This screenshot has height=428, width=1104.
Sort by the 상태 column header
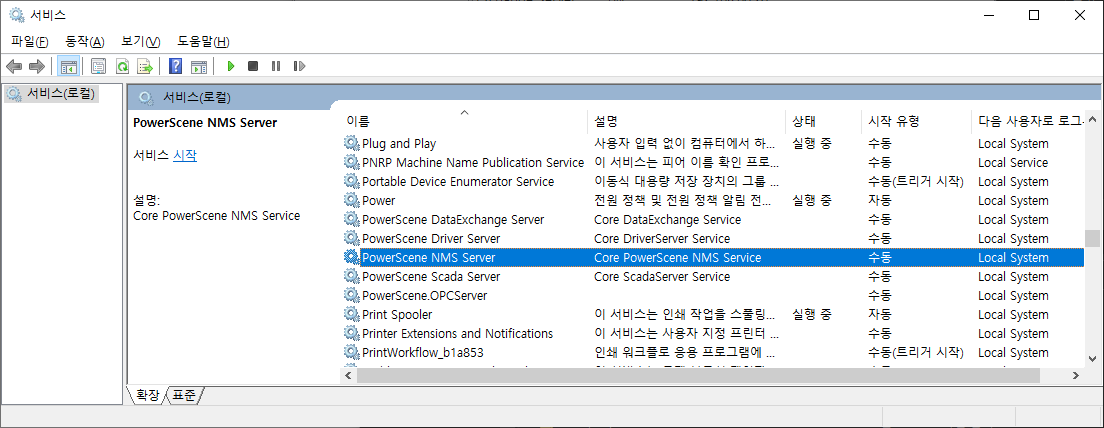pyautogui.click(x=823, y=121)
